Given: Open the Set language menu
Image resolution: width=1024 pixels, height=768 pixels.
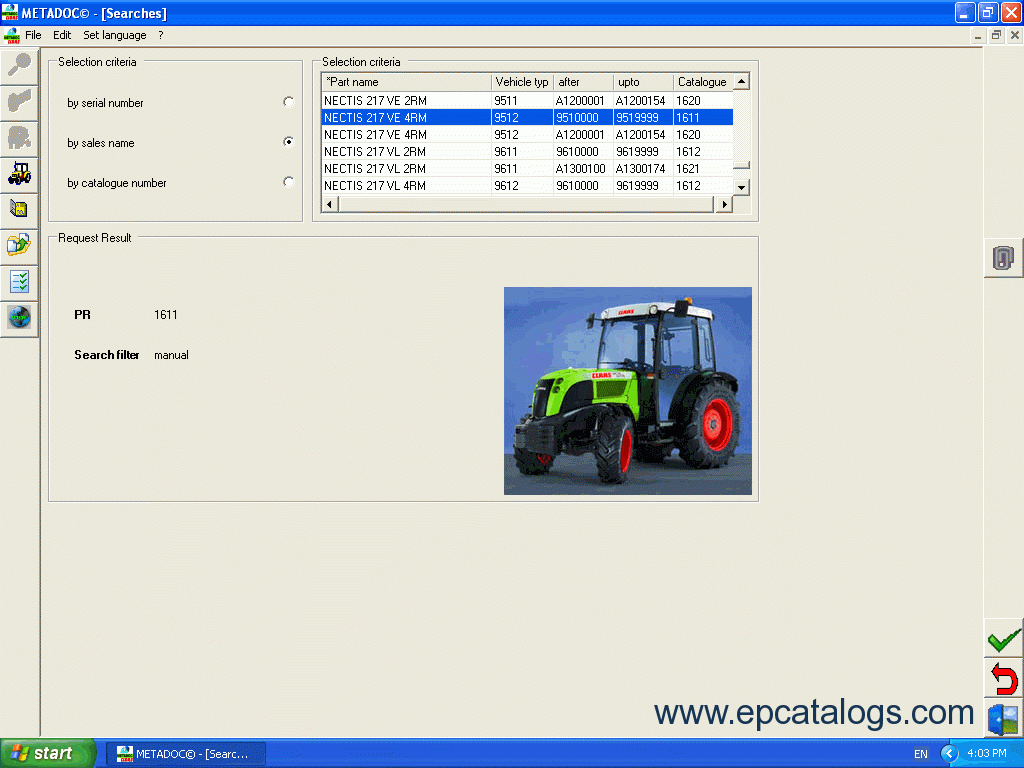Looking at the screenshot, I should (x=114, y=35).
